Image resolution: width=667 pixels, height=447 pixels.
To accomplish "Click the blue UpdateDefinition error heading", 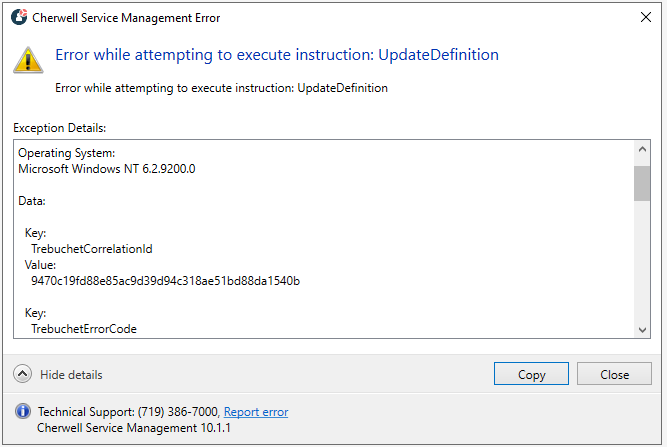I will [276, 55].
